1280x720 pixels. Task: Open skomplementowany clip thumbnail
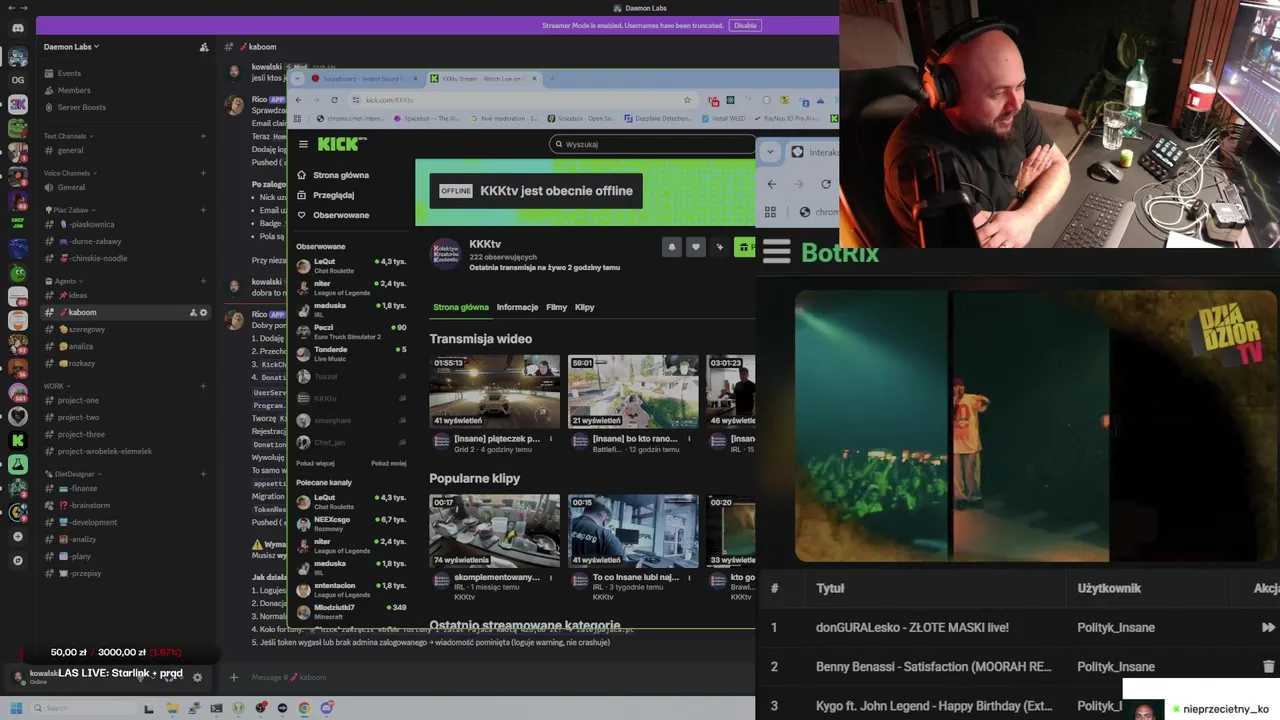(494, 531)
